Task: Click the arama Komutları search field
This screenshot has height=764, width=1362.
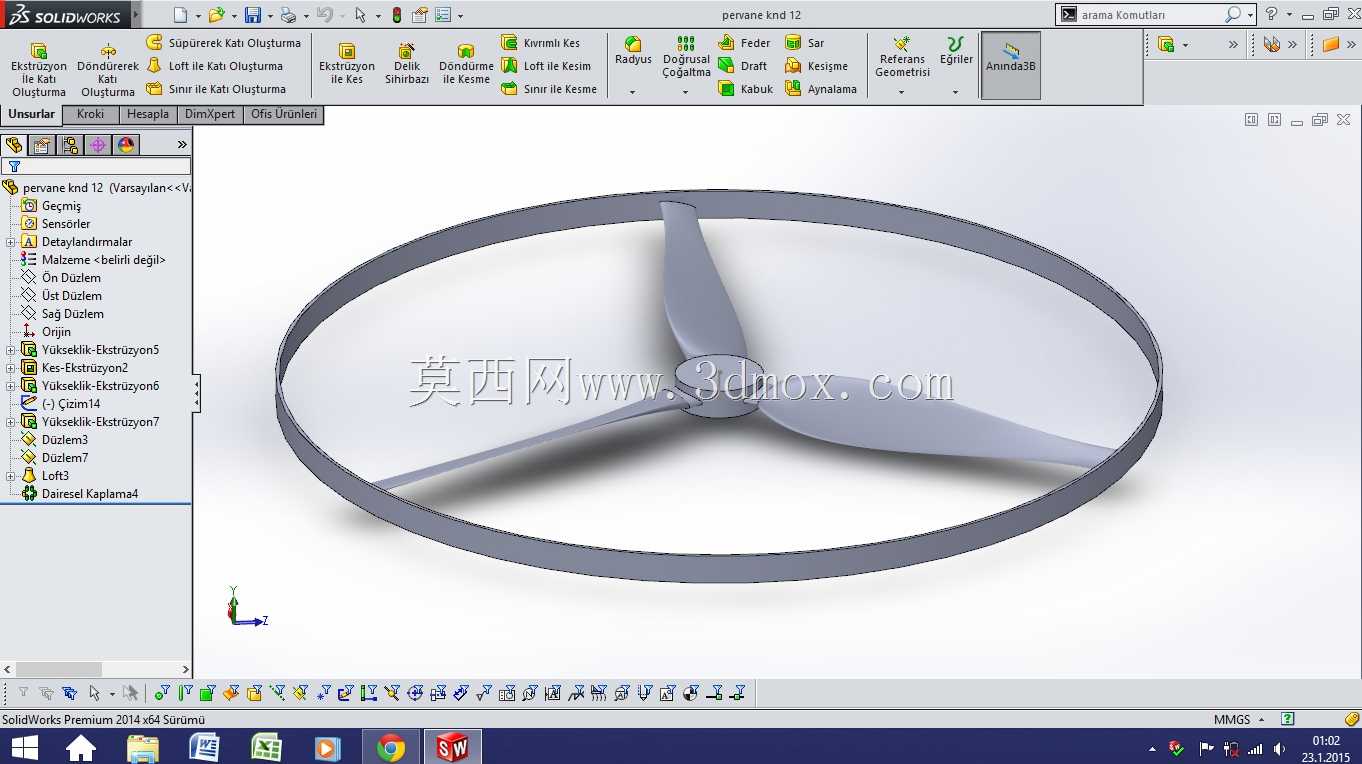Action: click(1150, 15)
